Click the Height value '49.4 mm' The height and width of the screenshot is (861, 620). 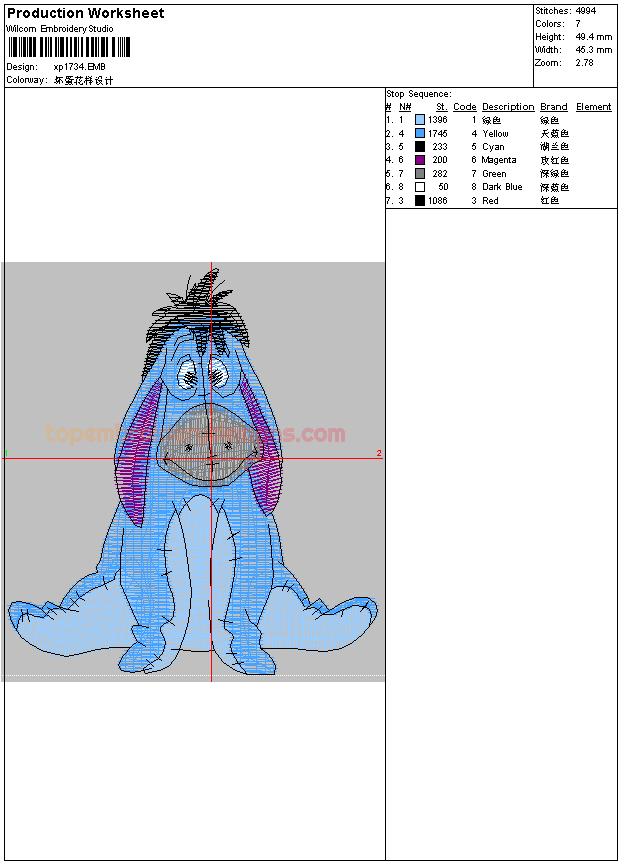(x=594, y=37)
